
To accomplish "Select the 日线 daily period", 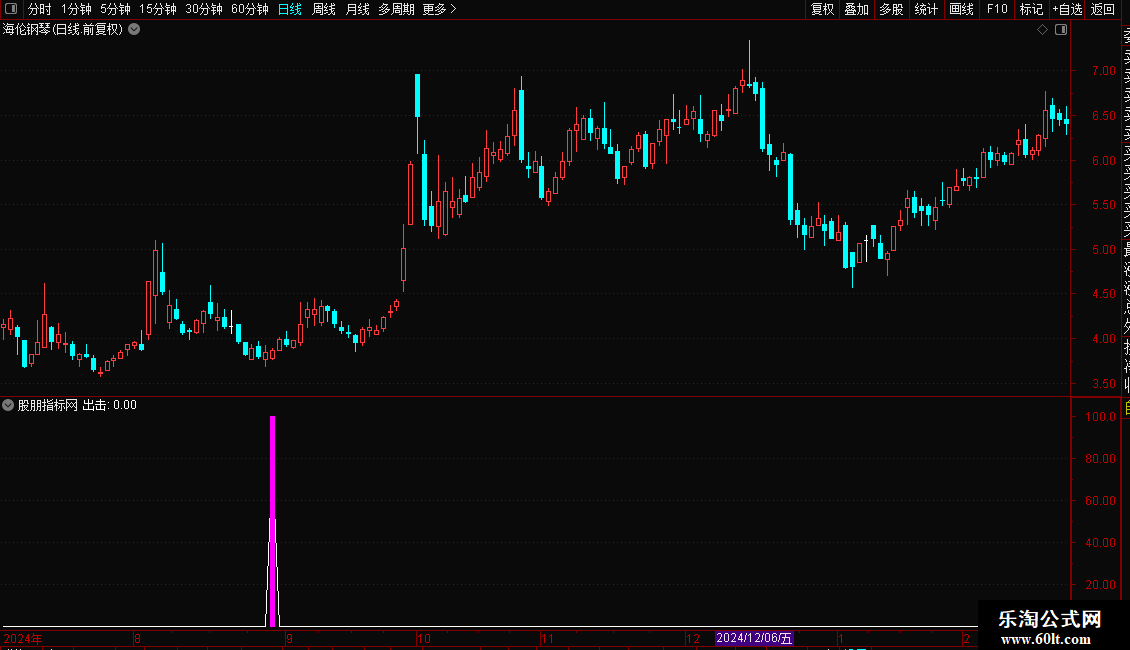I will coord(290,9).
